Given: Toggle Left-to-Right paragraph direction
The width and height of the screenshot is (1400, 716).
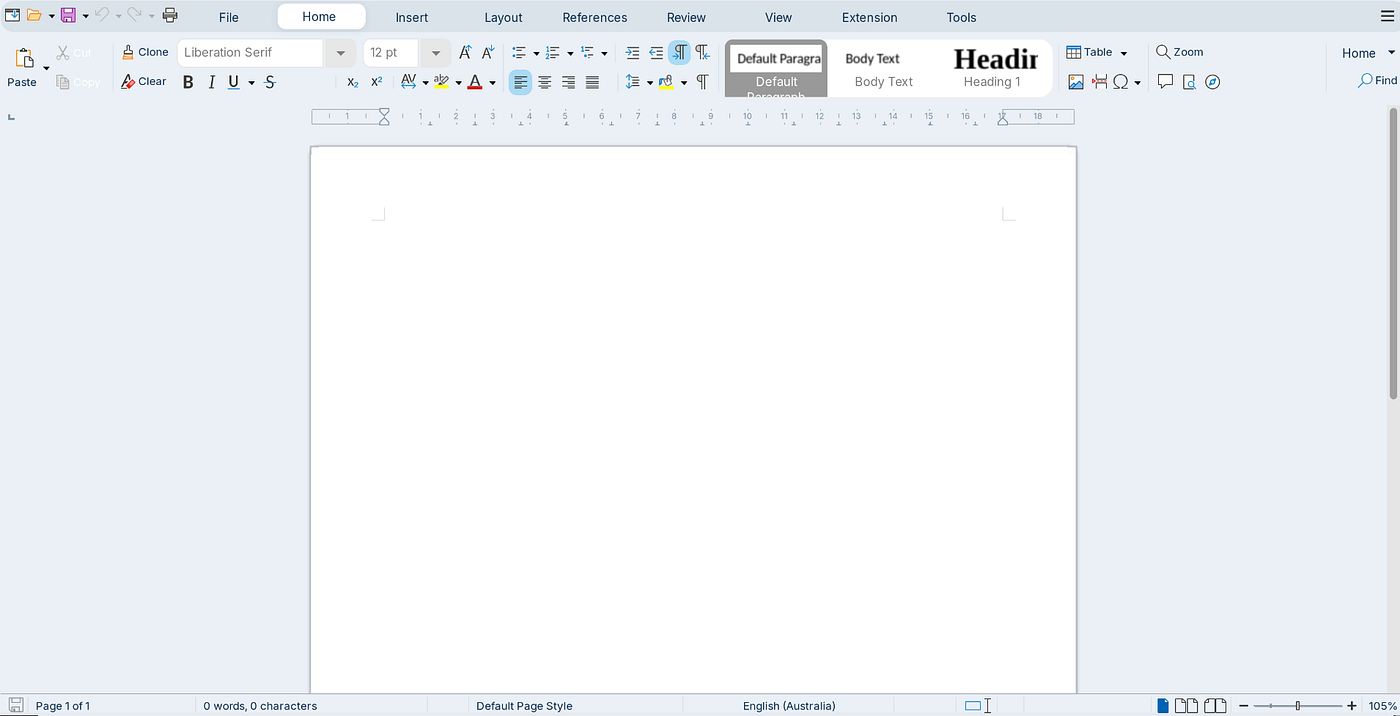Looking at the screenshot, I should point(680,52).
